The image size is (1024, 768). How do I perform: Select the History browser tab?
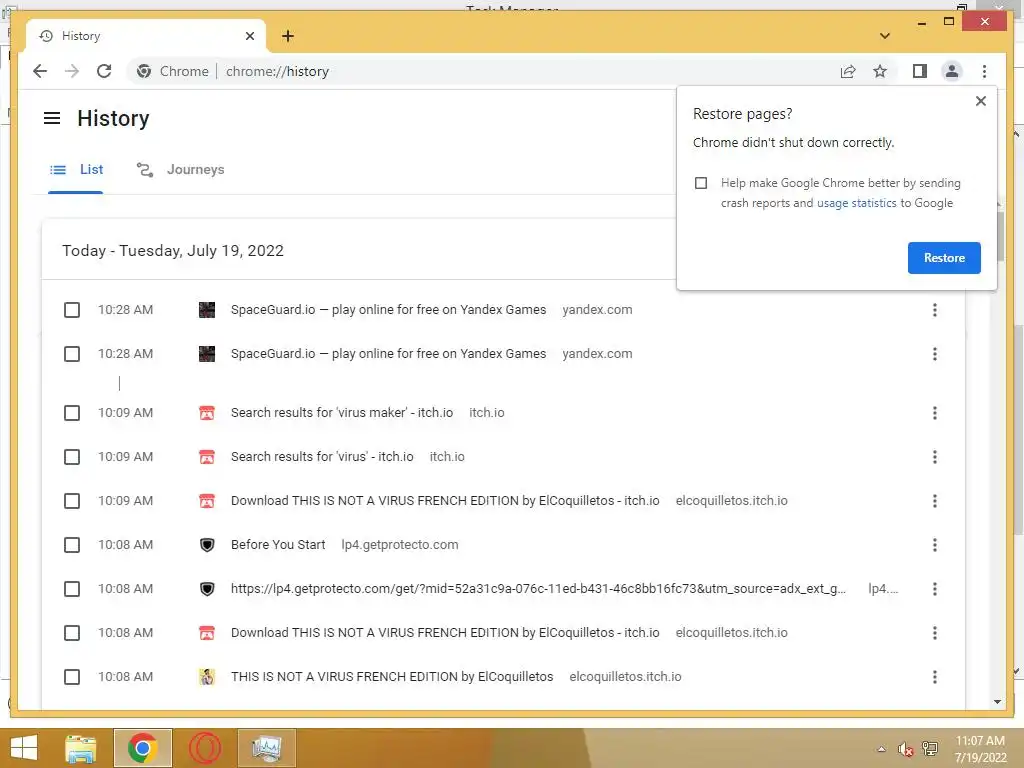(146, 36)
